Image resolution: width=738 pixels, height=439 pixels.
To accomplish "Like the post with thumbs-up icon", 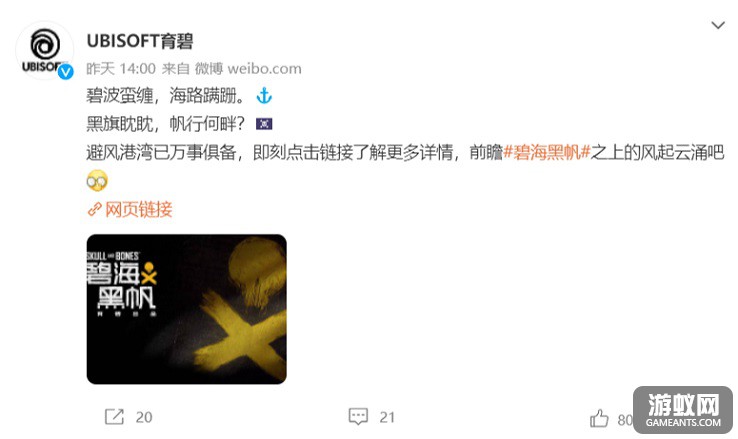I will coord(599,418).
